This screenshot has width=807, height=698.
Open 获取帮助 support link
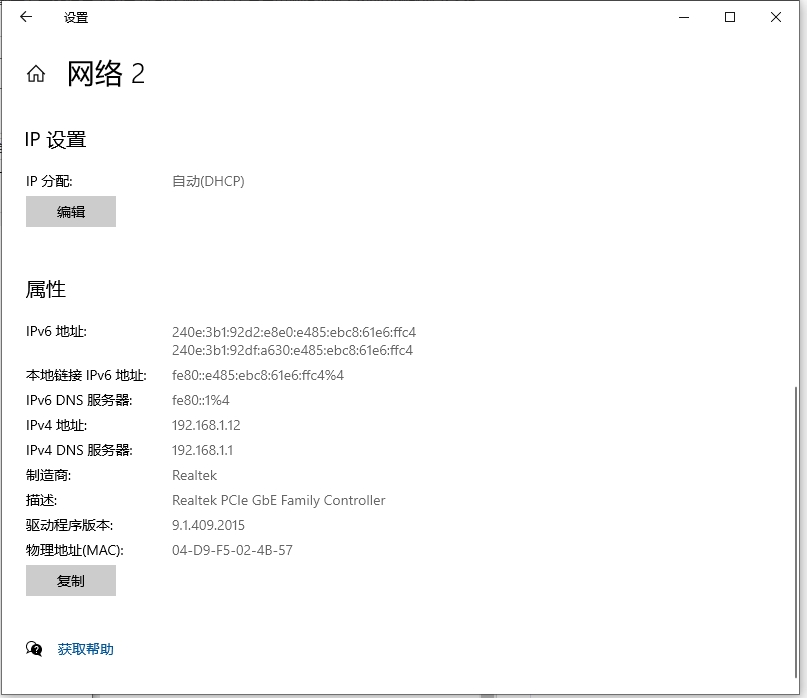point(85,649)
